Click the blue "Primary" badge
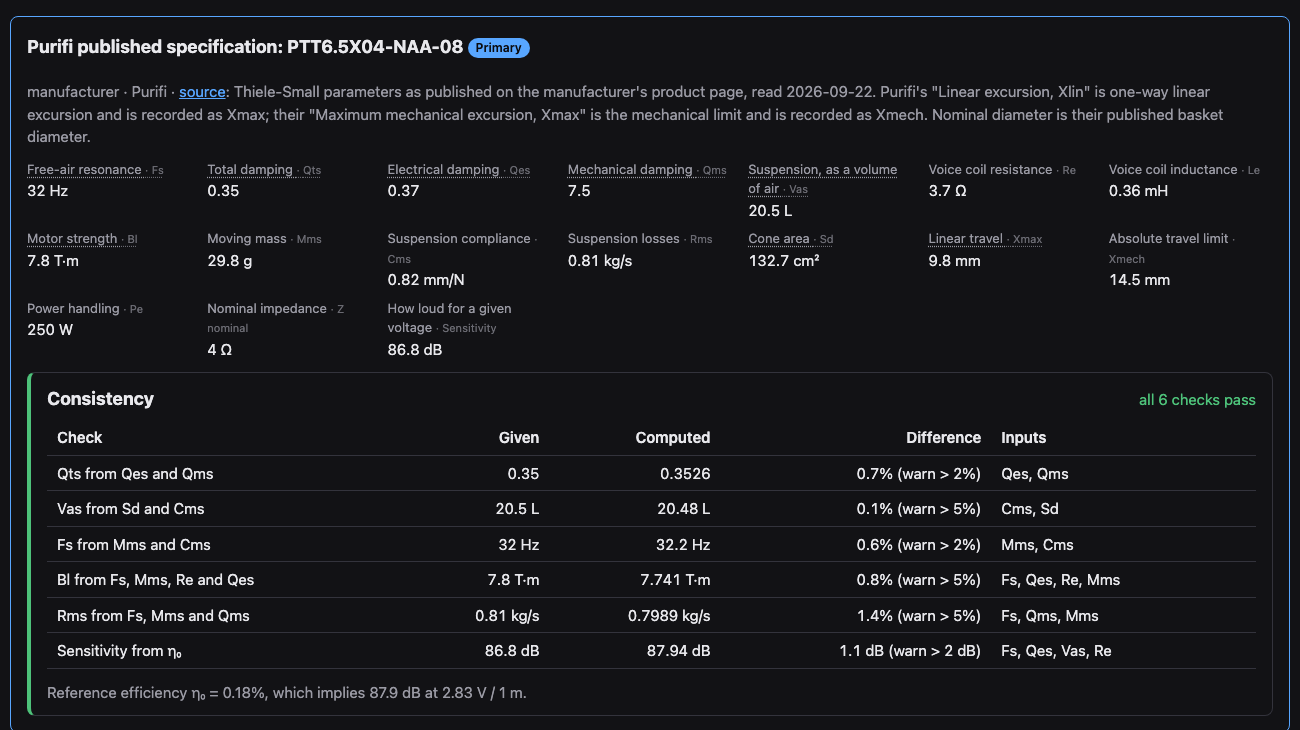1300x730 pixels. [498, 47]
